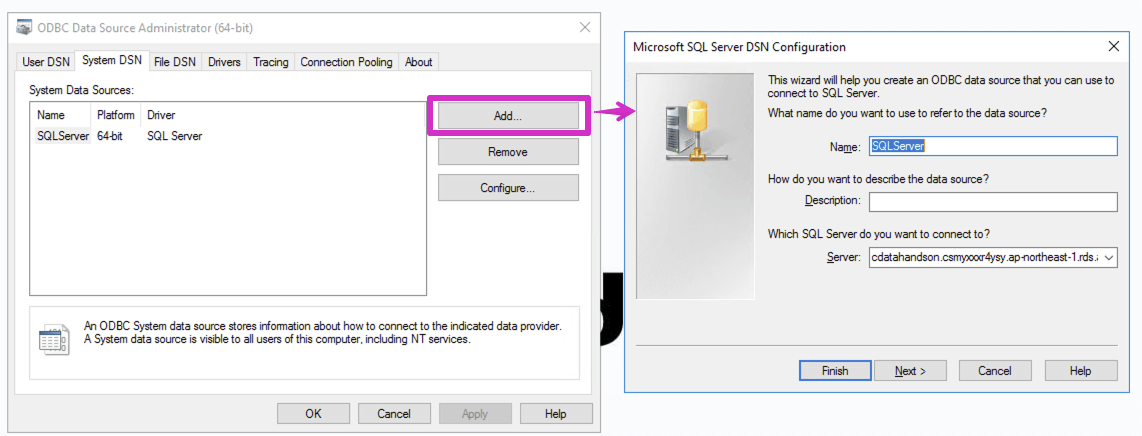Expand the Server dropdown list

(x=1108, y=258)
